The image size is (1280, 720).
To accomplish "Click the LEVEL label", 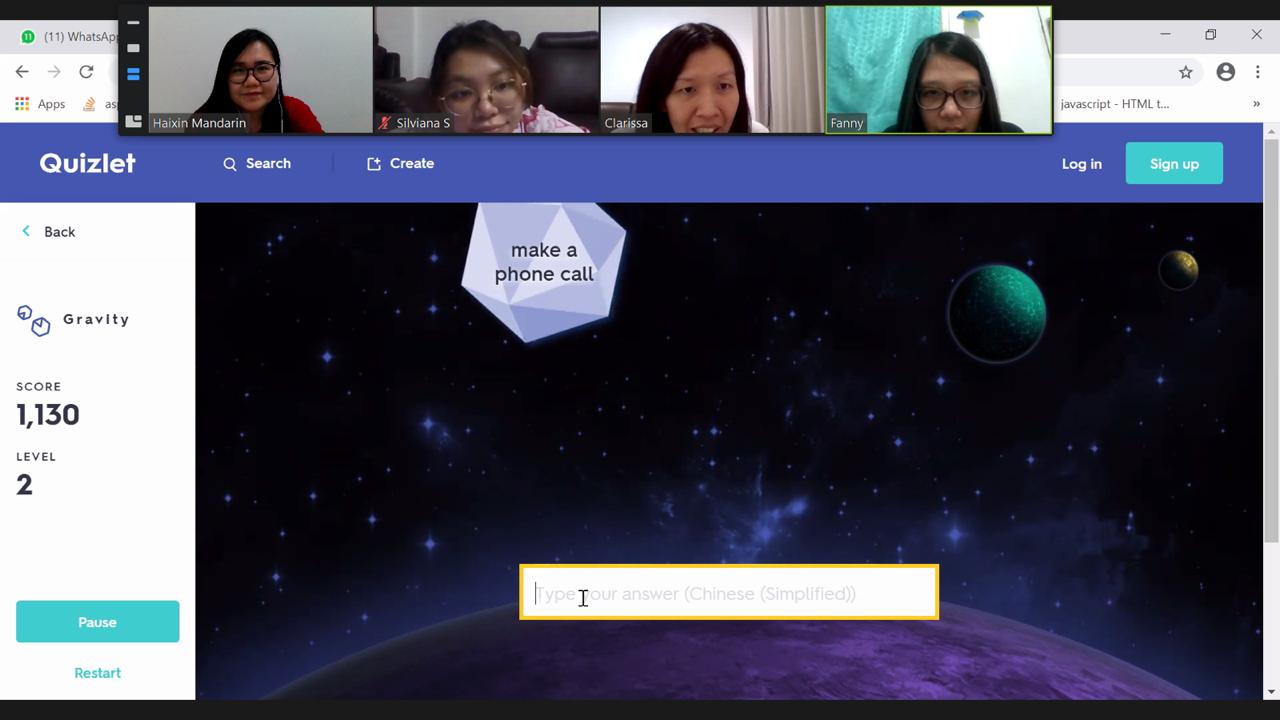I will [36, 457].
